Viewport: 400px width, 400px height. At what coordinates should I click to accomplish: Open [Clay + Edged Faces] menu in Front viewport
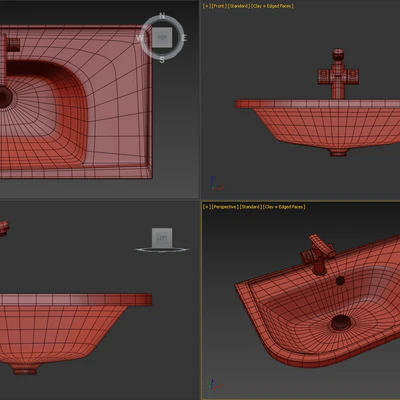273,6
